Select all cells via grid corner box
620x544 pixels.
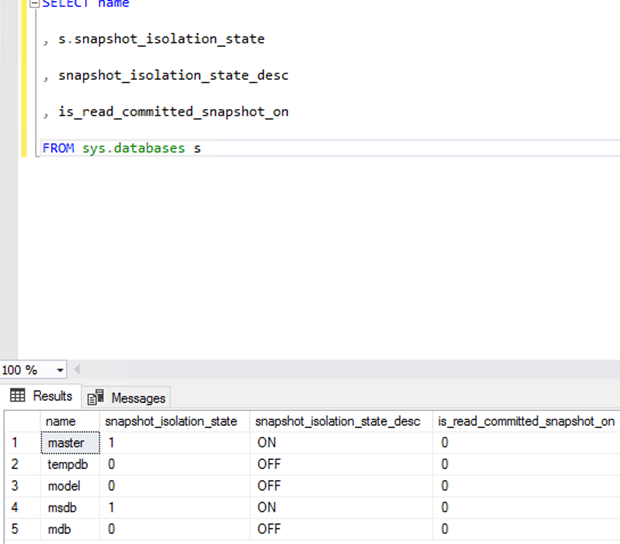point(19,422)
